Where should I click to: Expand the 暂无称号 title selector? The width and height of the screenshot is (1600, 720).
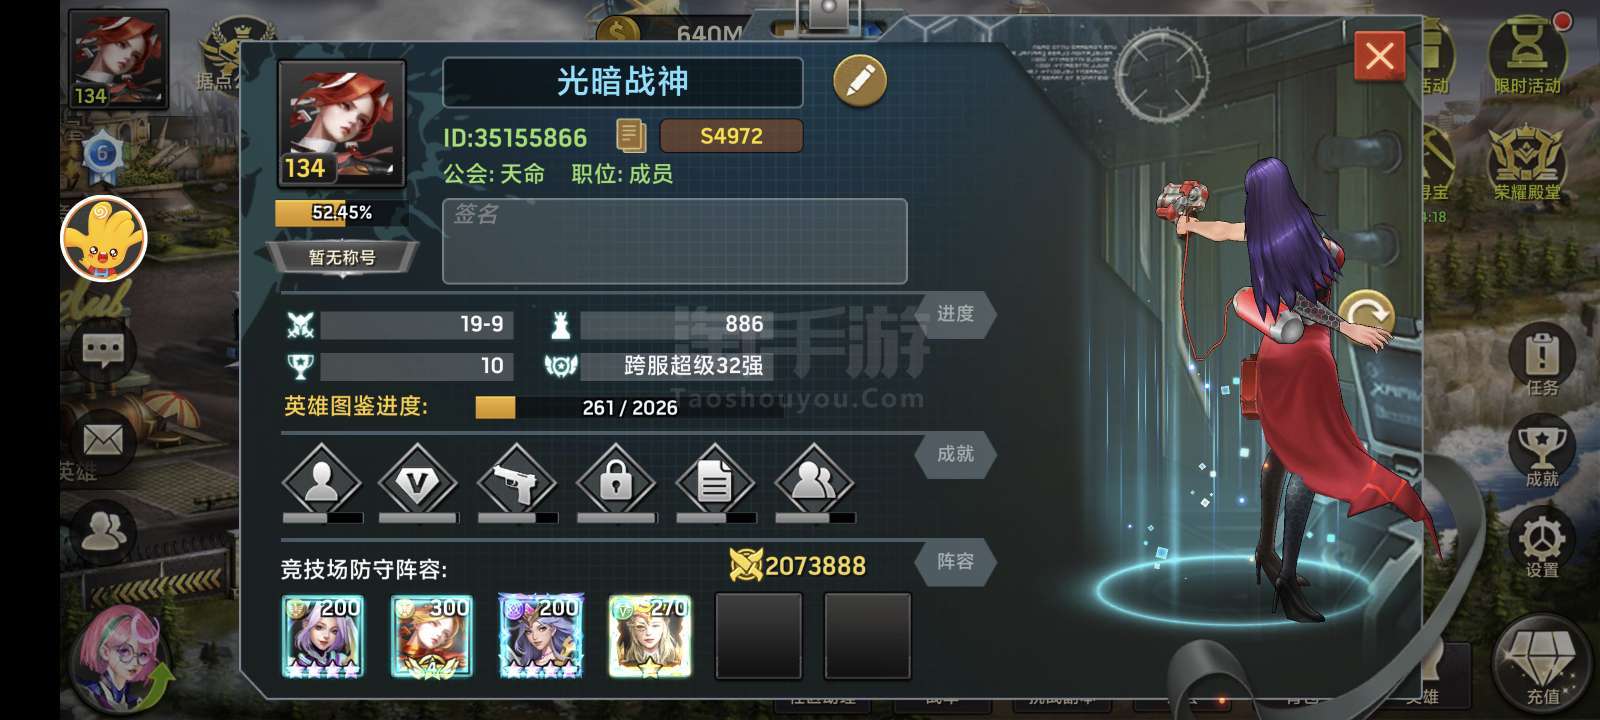pyautogui.click(x=342, y=258)
